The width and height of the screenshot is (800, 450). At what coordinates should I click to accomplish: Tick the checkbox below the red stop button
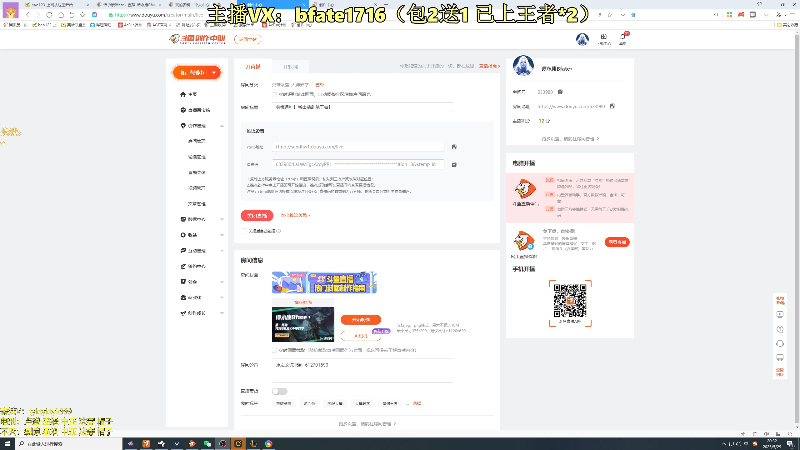point(244,231)
